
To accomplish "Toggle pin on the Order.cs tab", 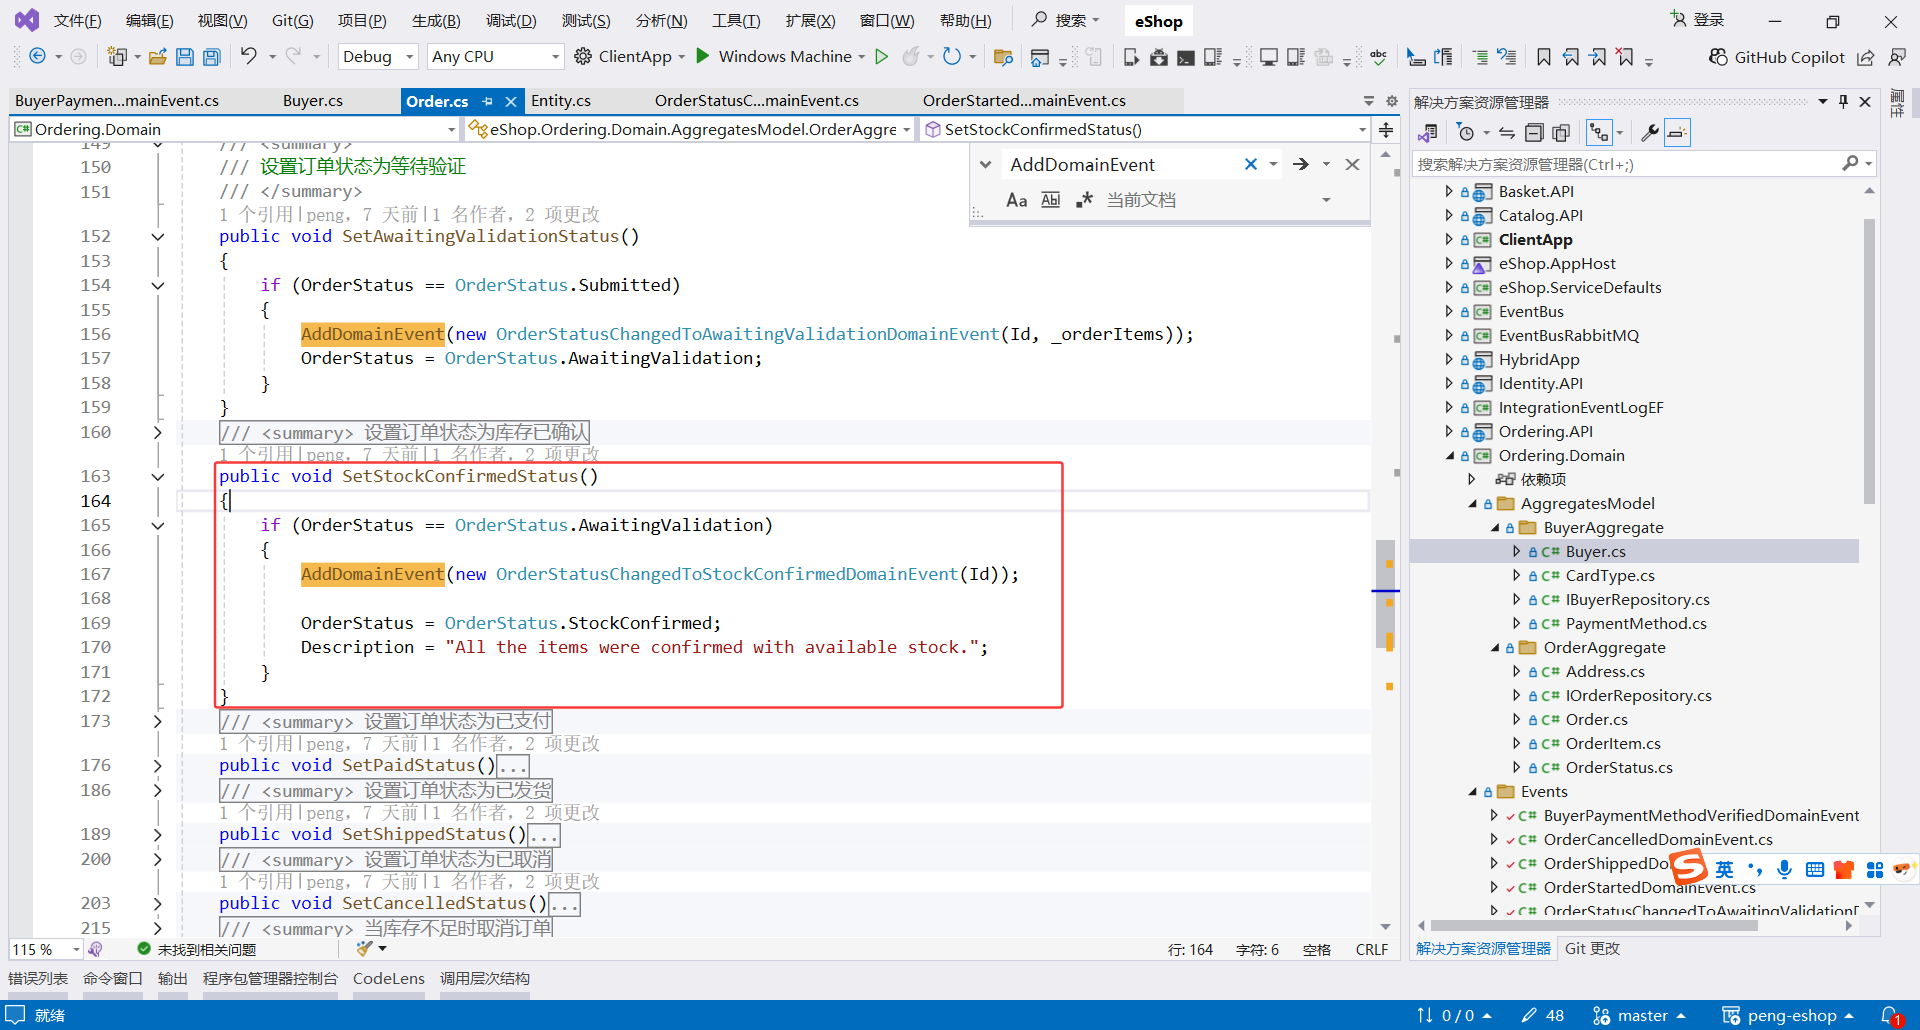I will [487, 101].
